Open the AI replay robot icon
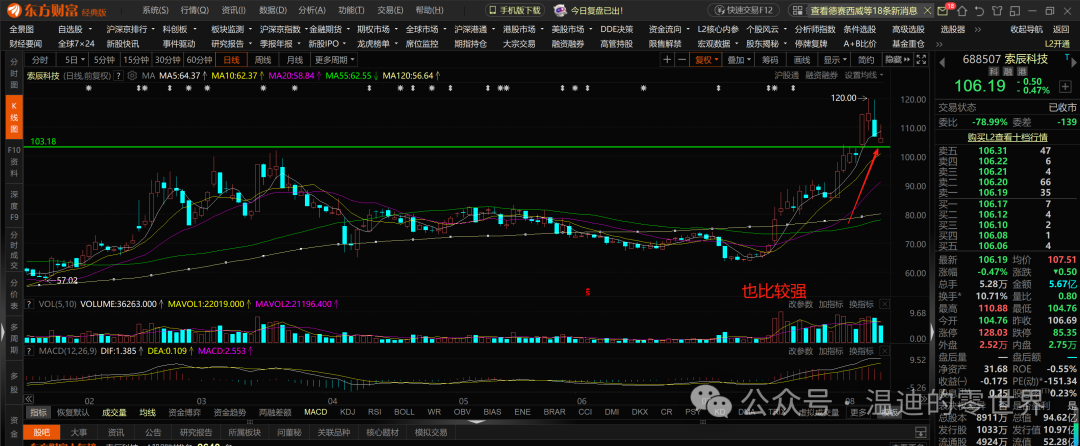The height and width of the screenshot is (446, 1080). tap(560, 10)
